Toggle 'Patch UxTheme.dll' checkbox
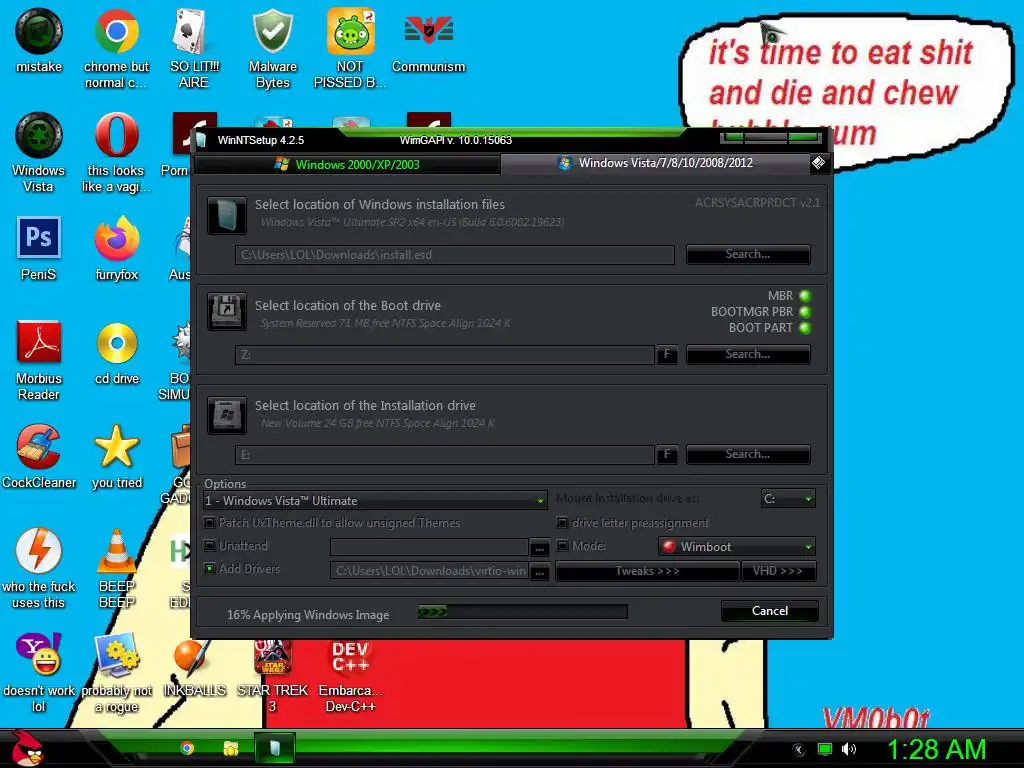 tap(210, 522)
